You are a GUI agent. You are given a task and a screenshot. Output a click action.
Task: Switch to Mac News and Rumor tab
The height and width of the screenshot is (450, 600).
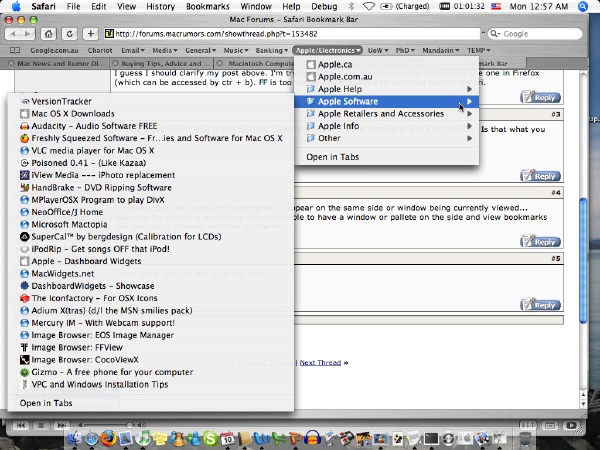[57, 63]
